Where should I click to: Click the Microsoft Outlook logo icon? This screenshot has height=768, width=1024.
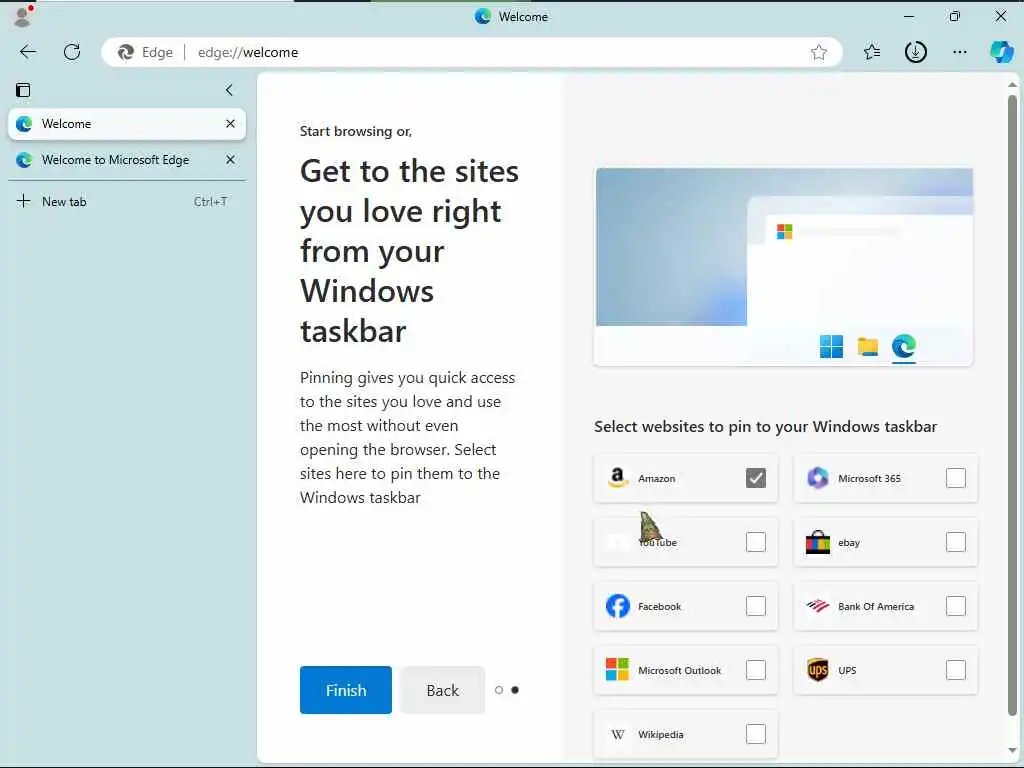[x=617, y=669]
